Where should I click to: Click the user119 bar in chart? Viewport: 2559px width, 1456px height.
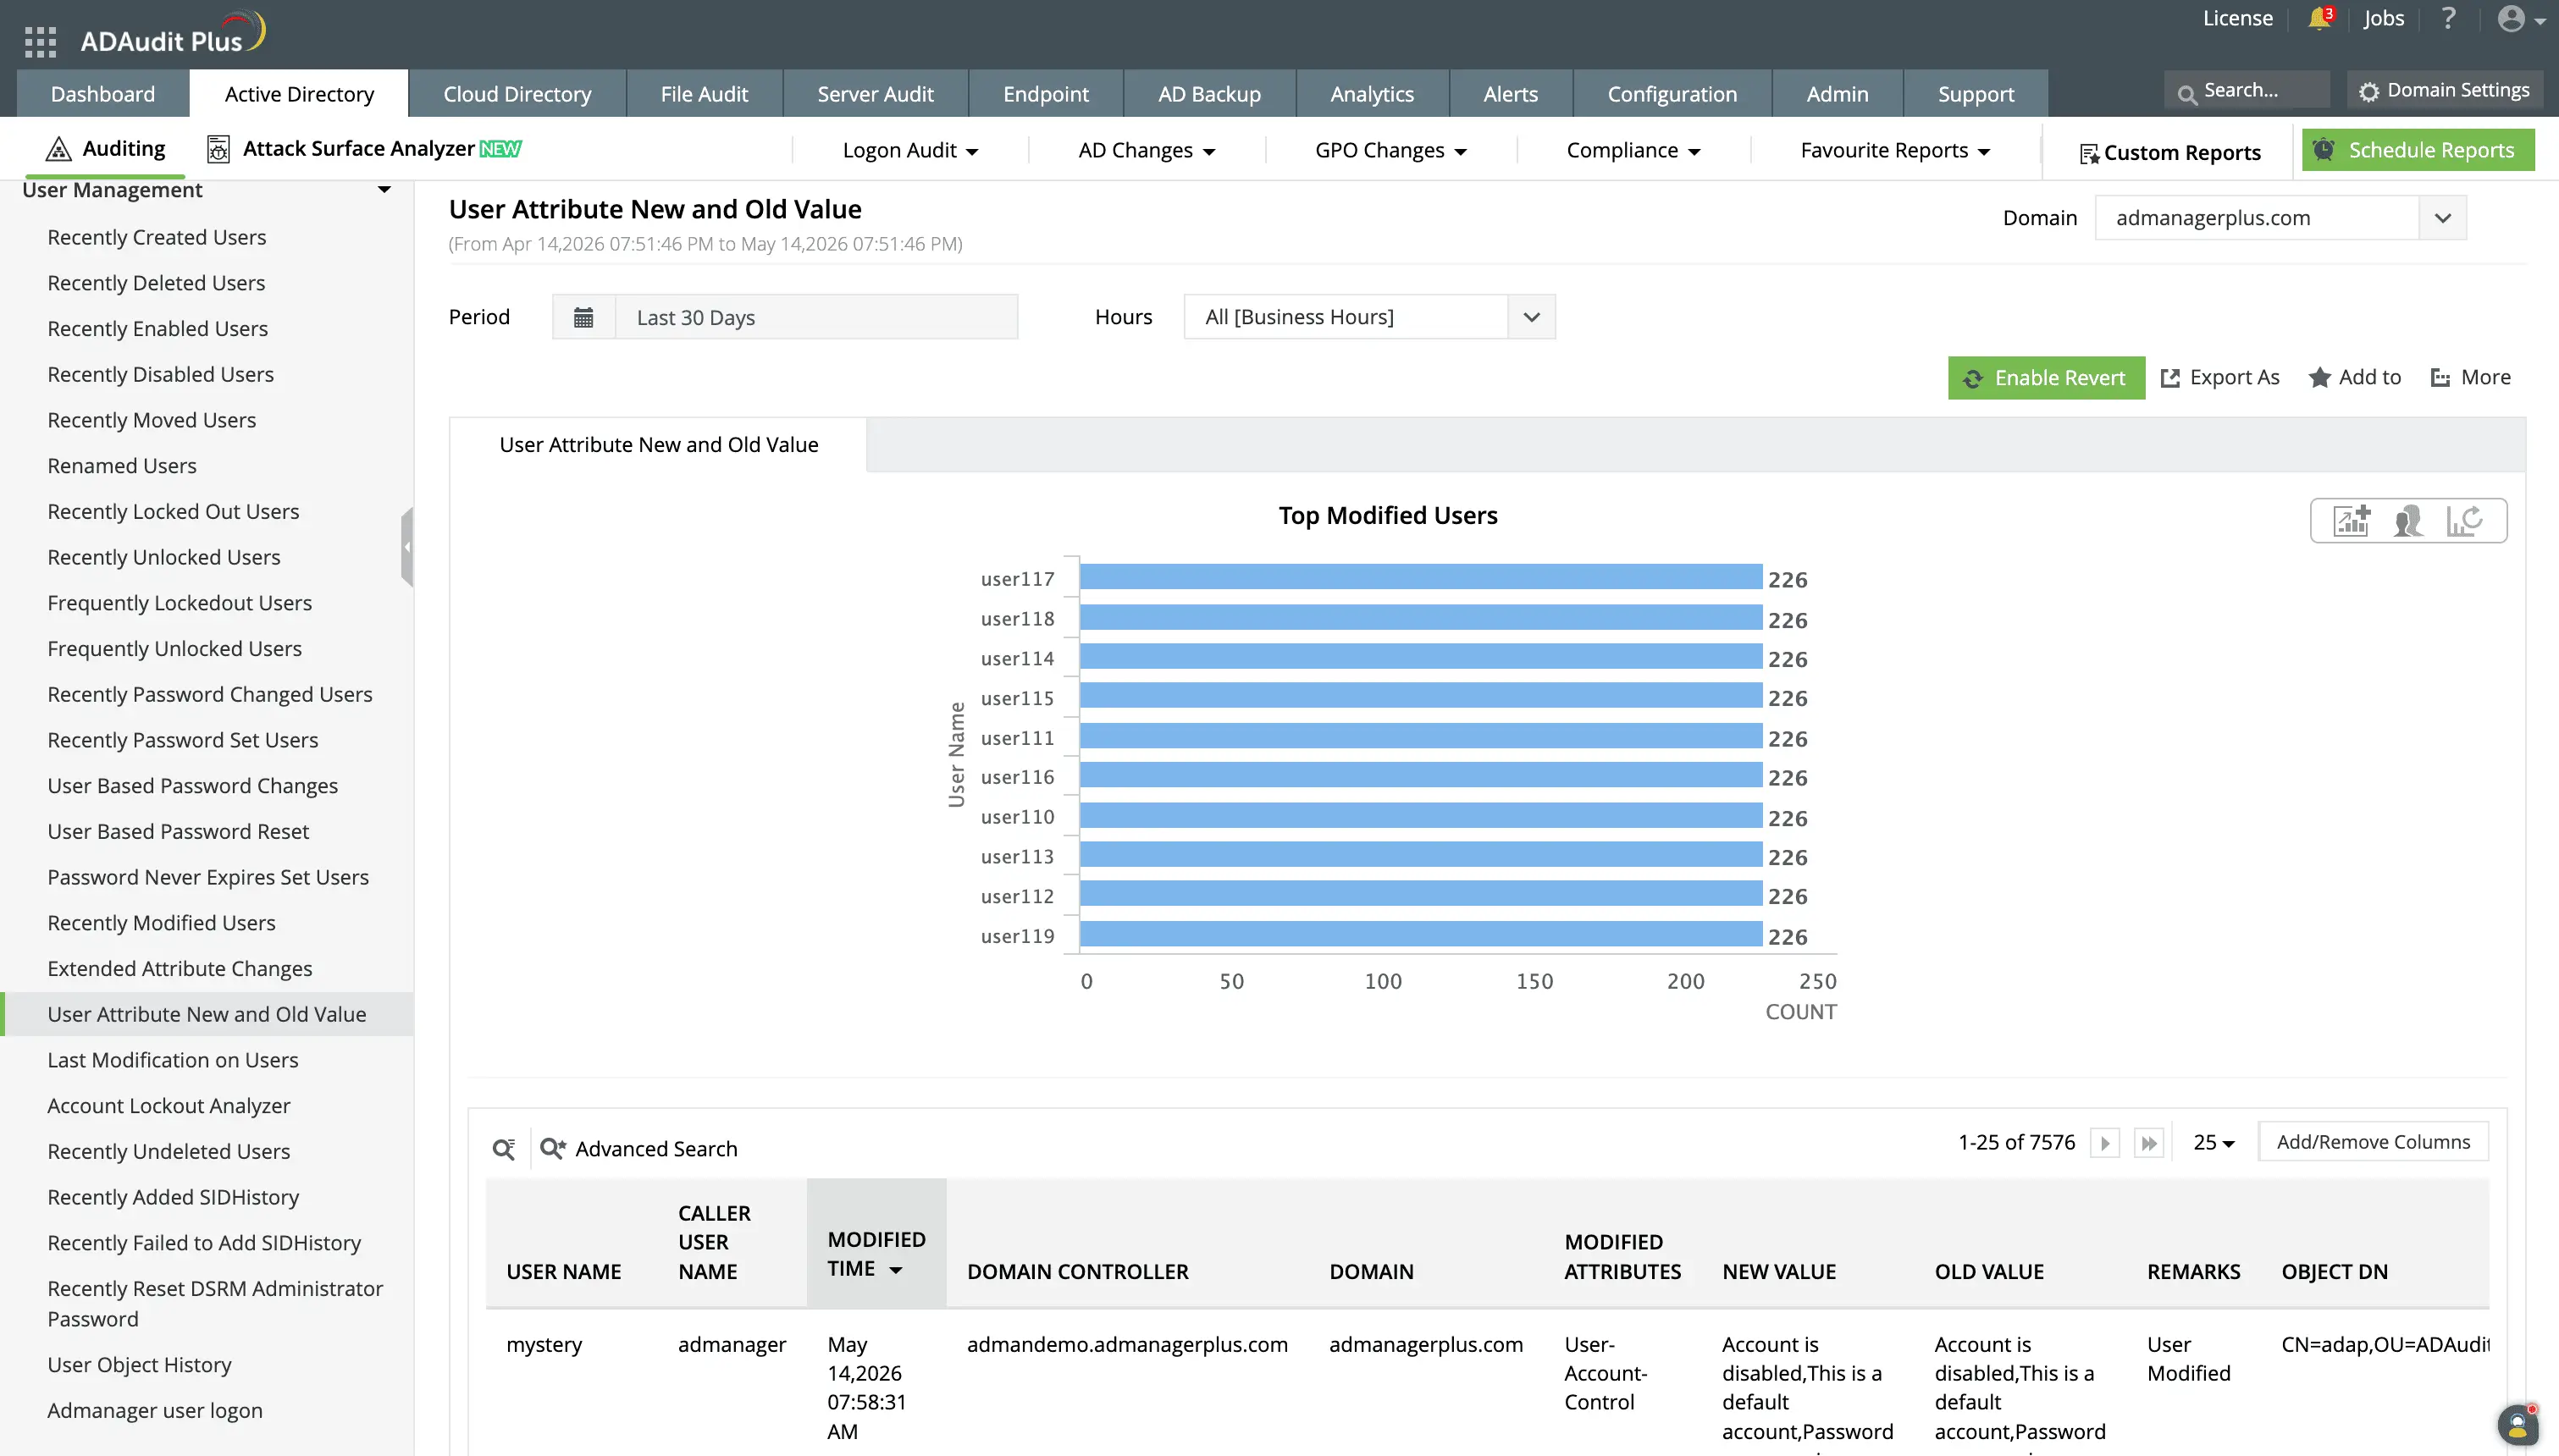click(x=1420, y=934)
